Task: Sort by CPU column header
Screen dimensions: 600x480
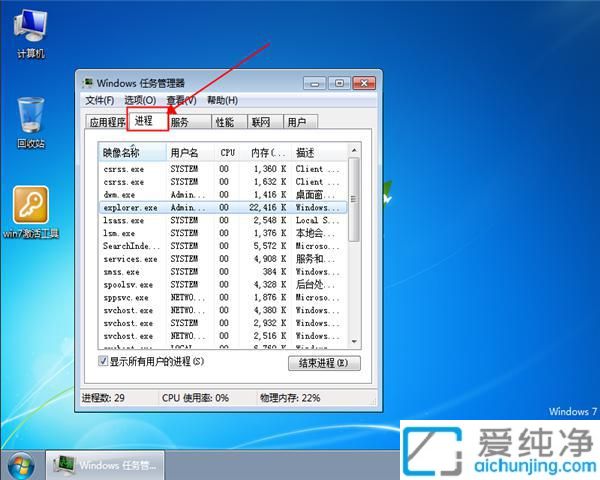Action: (227, 153)
